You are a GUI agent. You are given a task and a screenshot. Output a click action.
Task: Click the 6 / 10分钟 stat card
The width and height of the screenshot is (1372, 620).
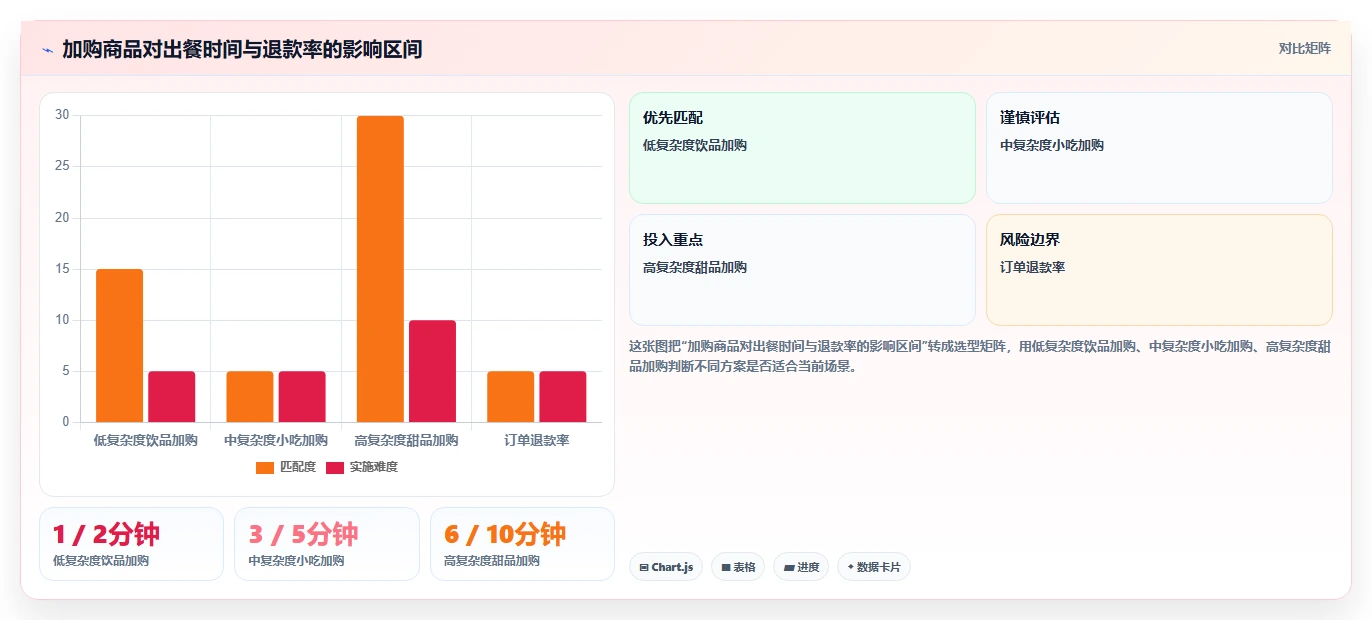tap(522, 543)
